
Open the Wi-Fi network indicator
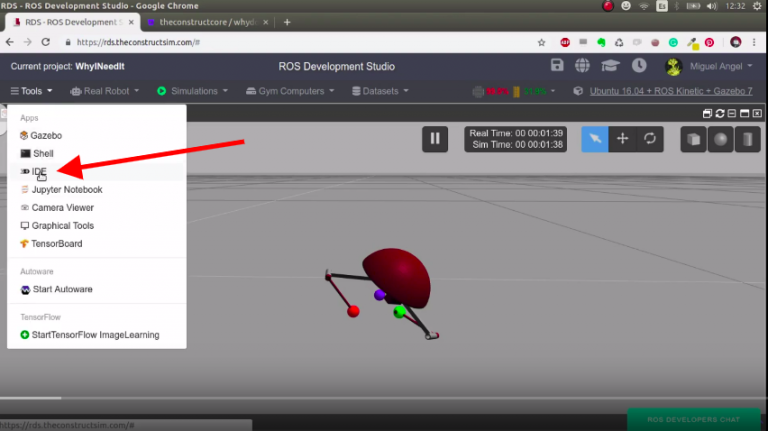click(644, 6)
